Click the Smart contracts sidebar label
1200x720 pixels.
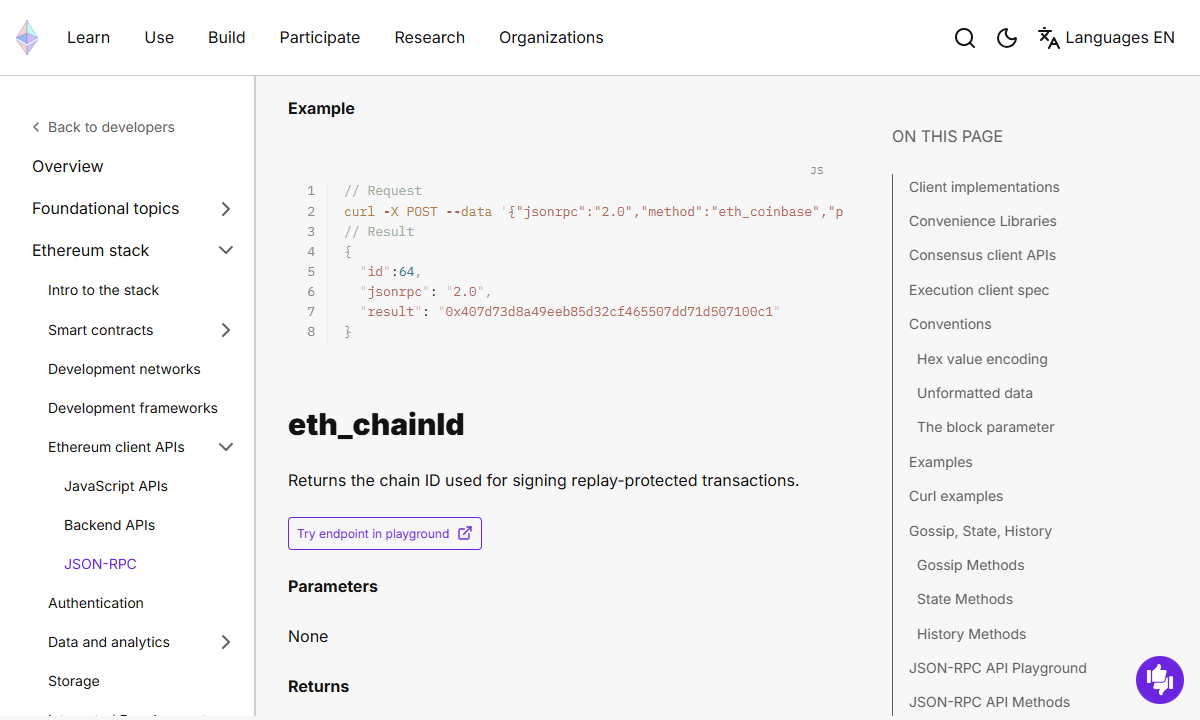point(101,330)
